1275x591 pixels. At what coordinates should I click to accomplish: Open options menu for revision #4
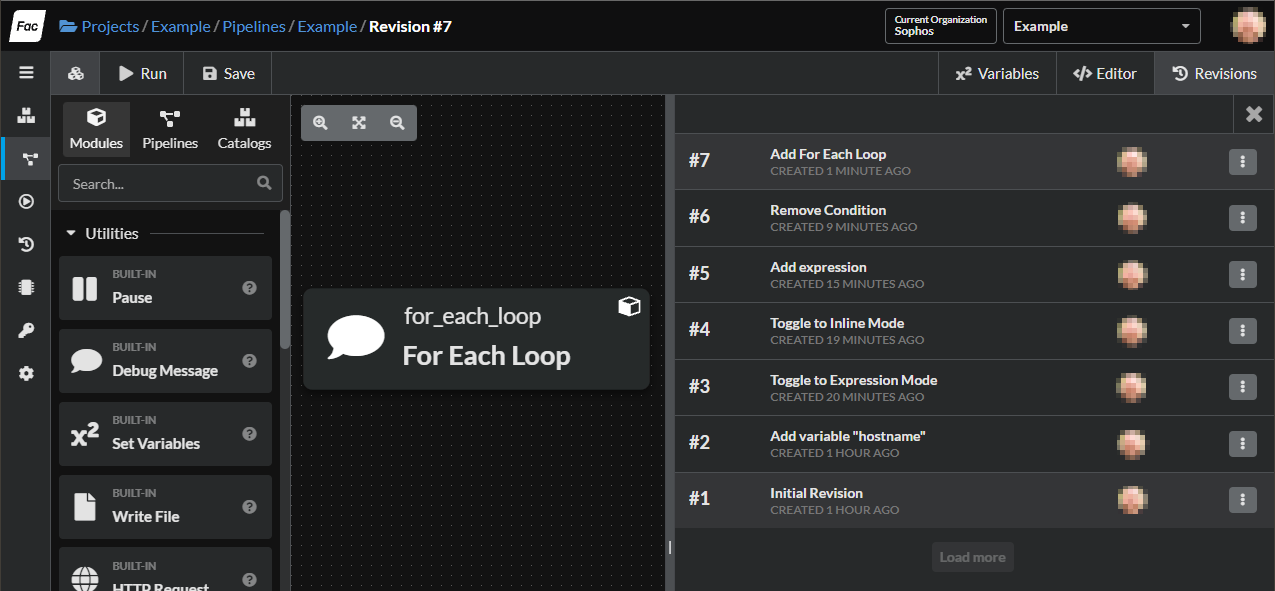(x=1242, y=331)
